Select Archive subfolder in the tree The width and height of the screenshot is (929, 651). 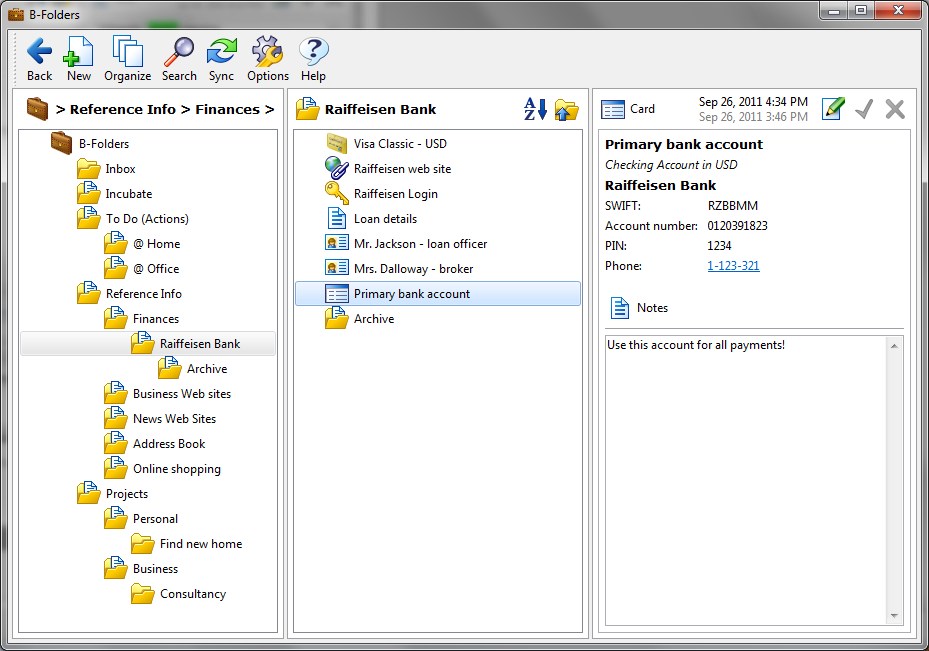(x=193, y=368)
